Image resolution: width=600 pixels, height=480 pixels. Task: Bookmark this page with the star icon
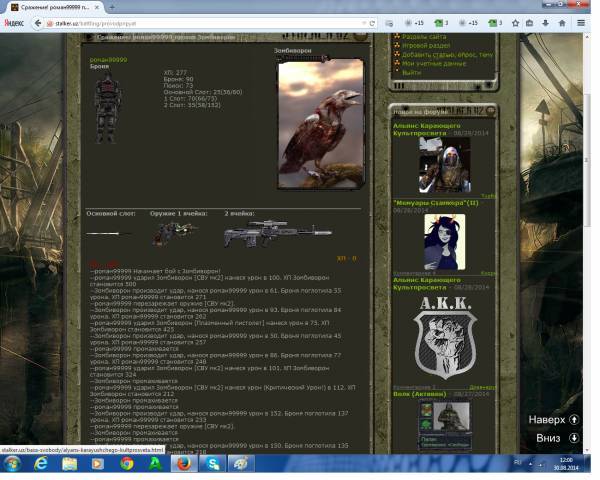(x=515, y=23)
